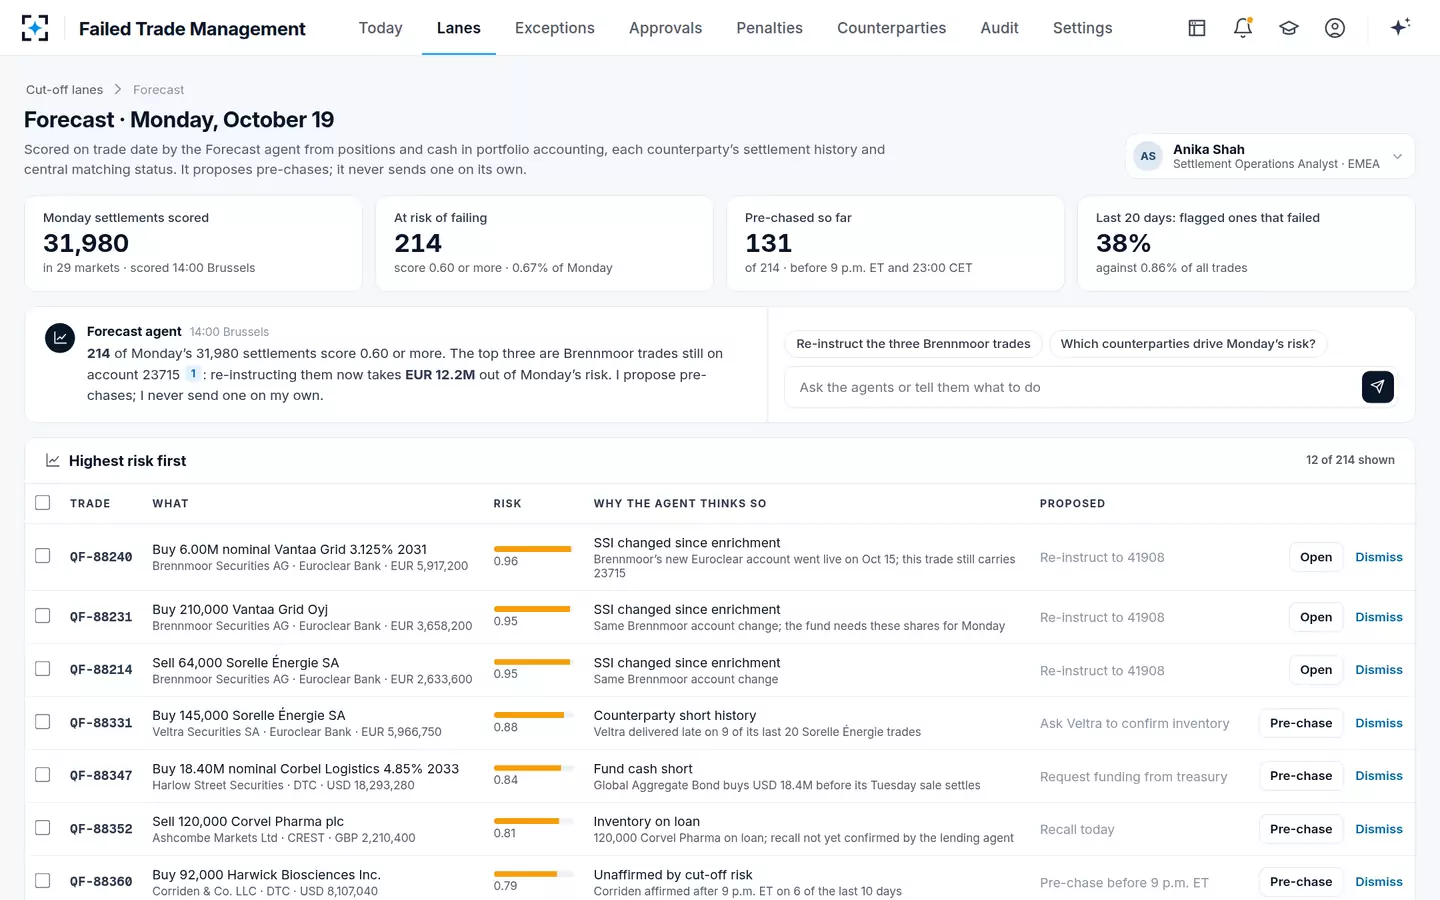Check the box for trade QF-88214
Image resolution: width=1440 pixels, height=900 pixels.
[x=43, y=669]
